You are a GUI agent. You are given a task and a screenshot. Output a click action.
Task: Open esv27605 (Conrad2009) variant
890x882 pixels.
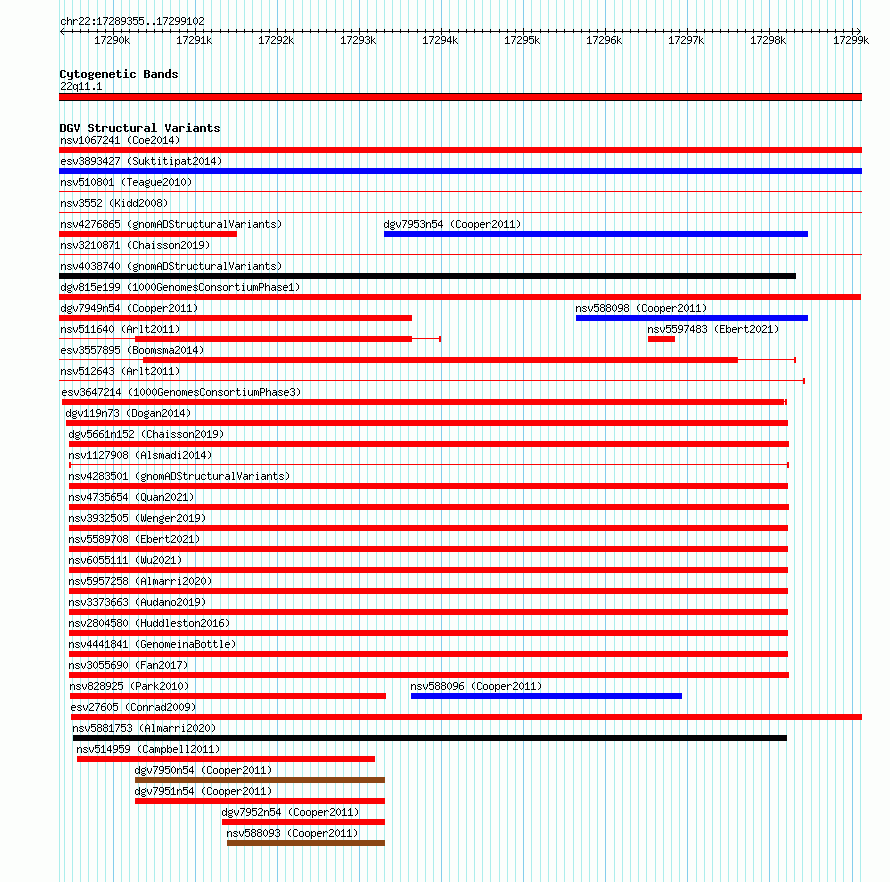[133, 707]
